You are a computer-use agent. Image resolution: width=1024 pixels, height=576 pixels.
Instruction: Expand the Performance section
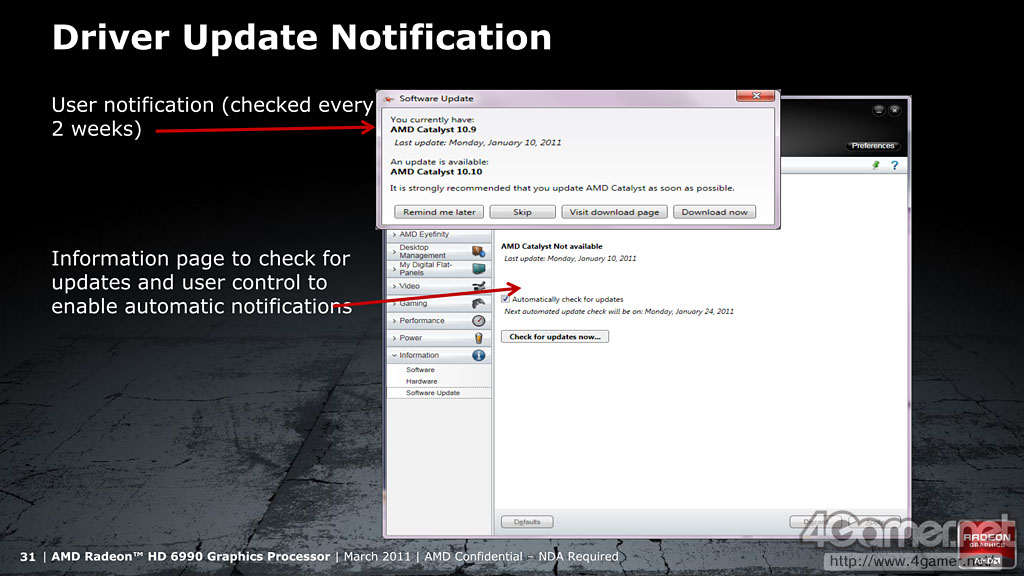click(439, 321)
